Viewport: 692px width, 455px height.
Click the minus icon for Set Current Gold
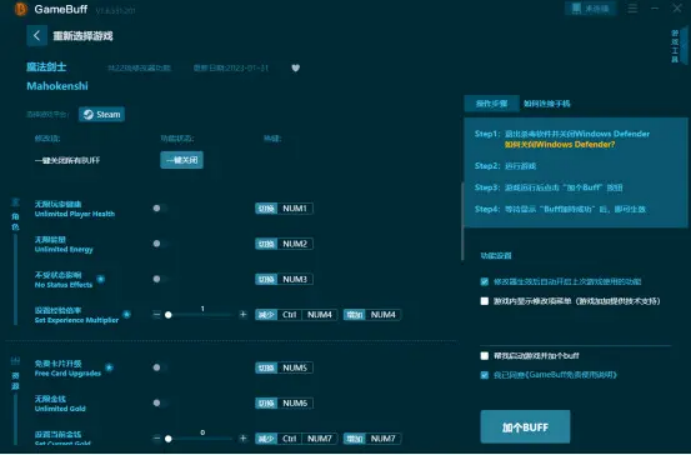[x=156, y=438]
